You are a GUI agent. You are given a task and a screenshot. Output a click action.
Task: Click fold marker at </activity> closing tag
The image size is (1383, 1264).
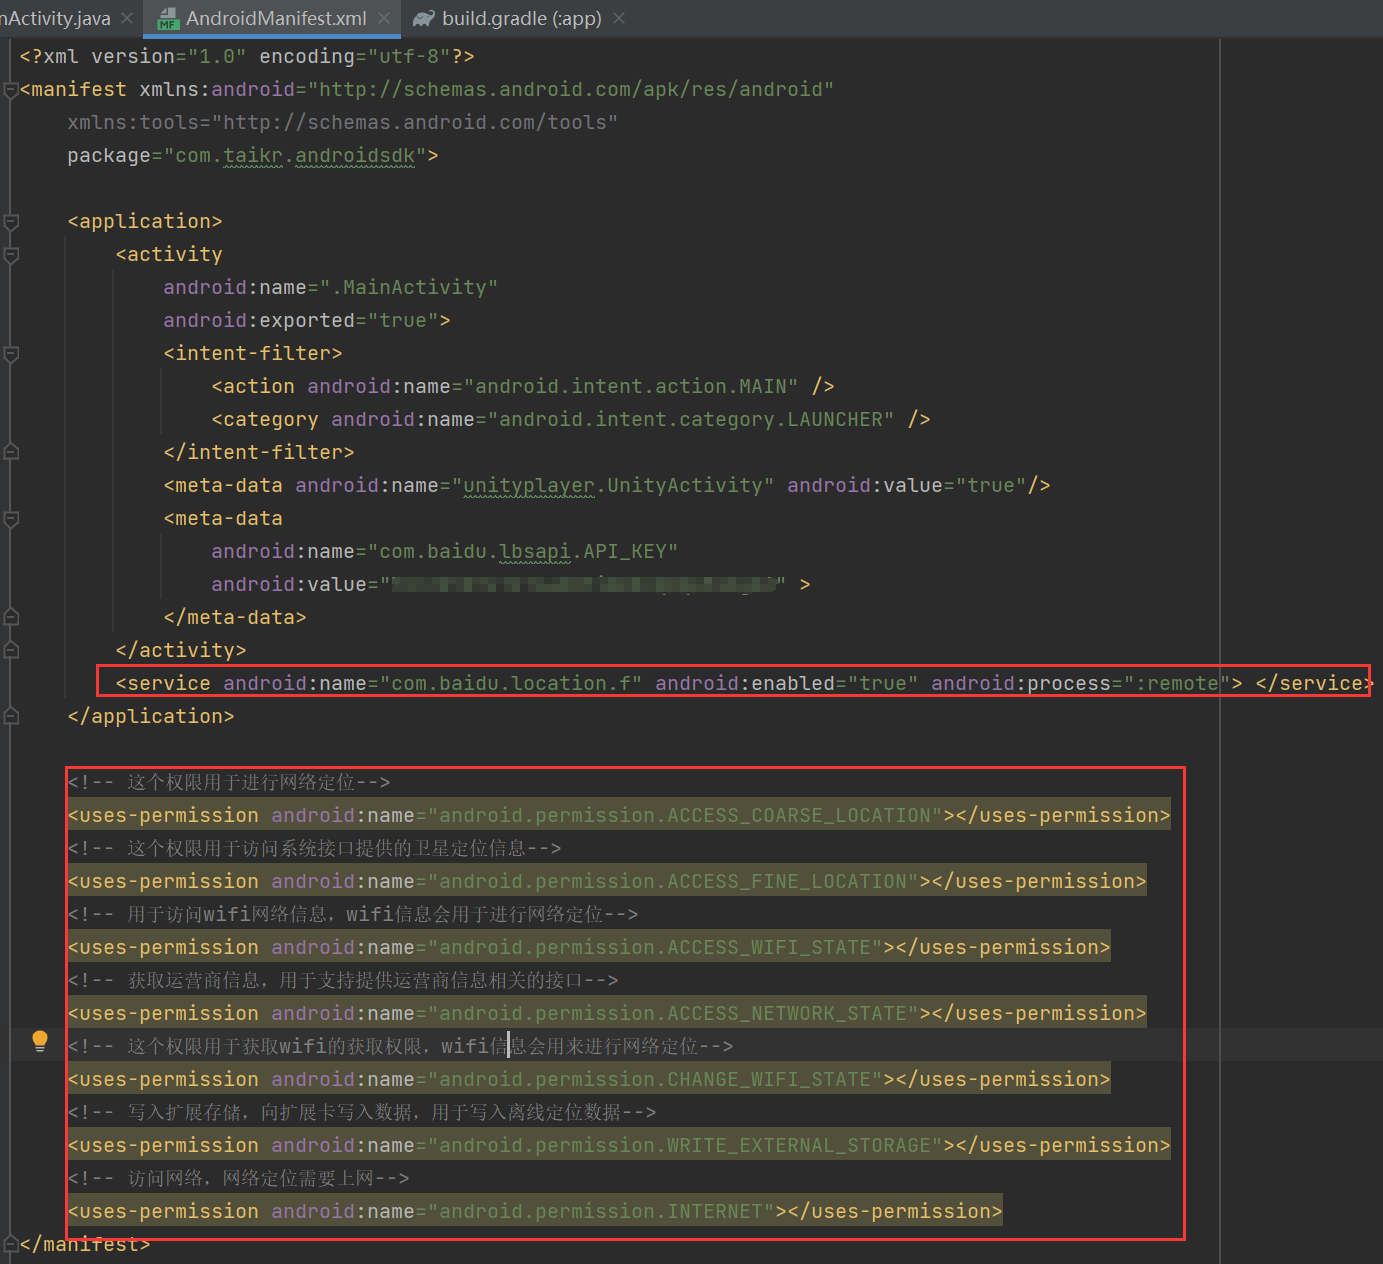click(11, 650)
